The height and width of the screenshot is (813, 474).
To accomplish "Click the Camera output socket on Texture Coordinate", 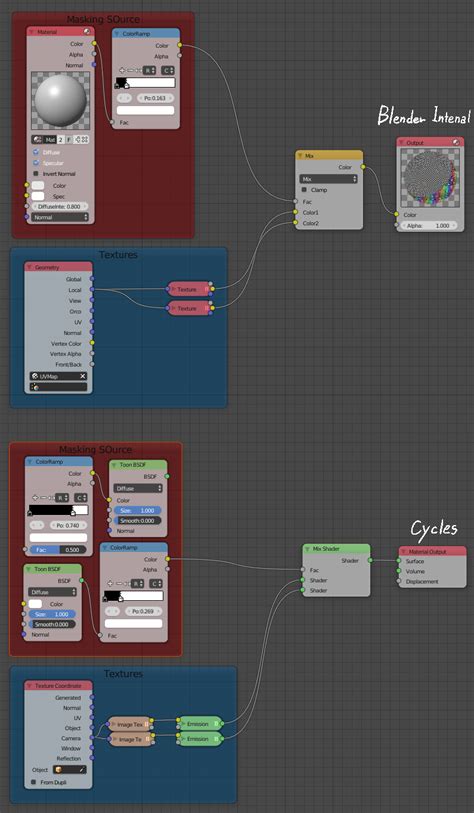I will point(92,738).
